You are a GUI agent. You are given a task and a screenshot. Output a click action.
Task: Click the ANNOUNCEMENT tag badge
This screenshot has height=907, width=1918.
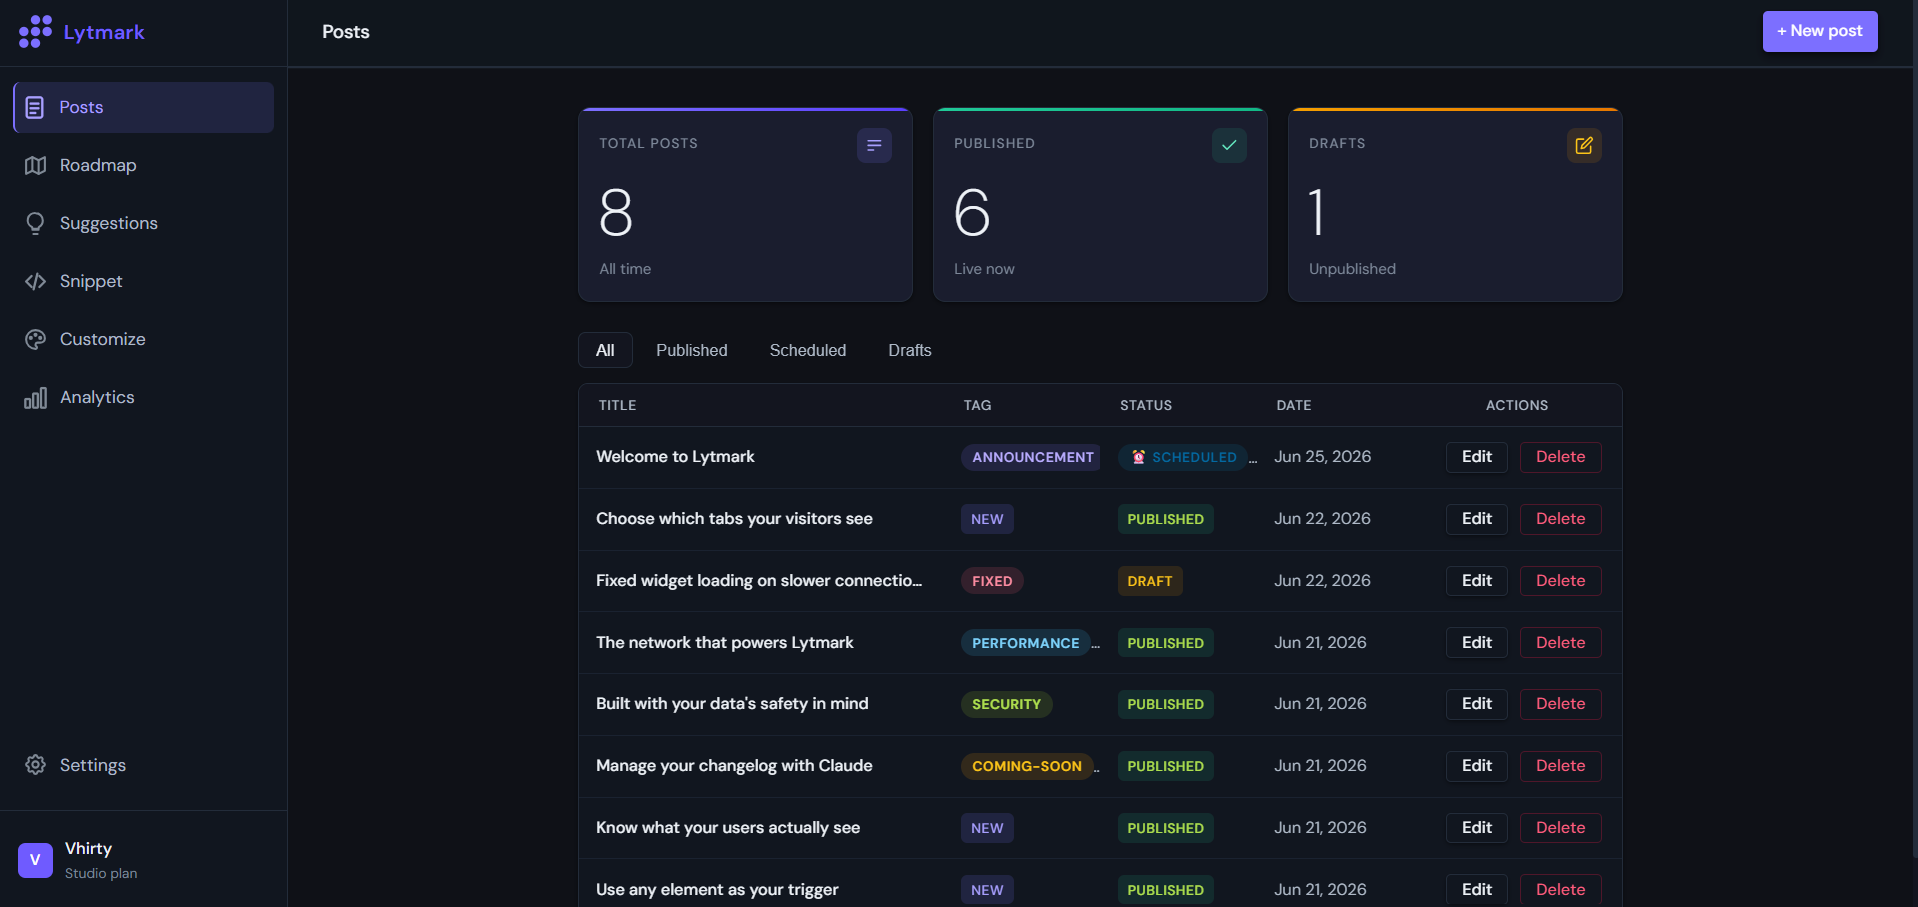coord(1031,457)
